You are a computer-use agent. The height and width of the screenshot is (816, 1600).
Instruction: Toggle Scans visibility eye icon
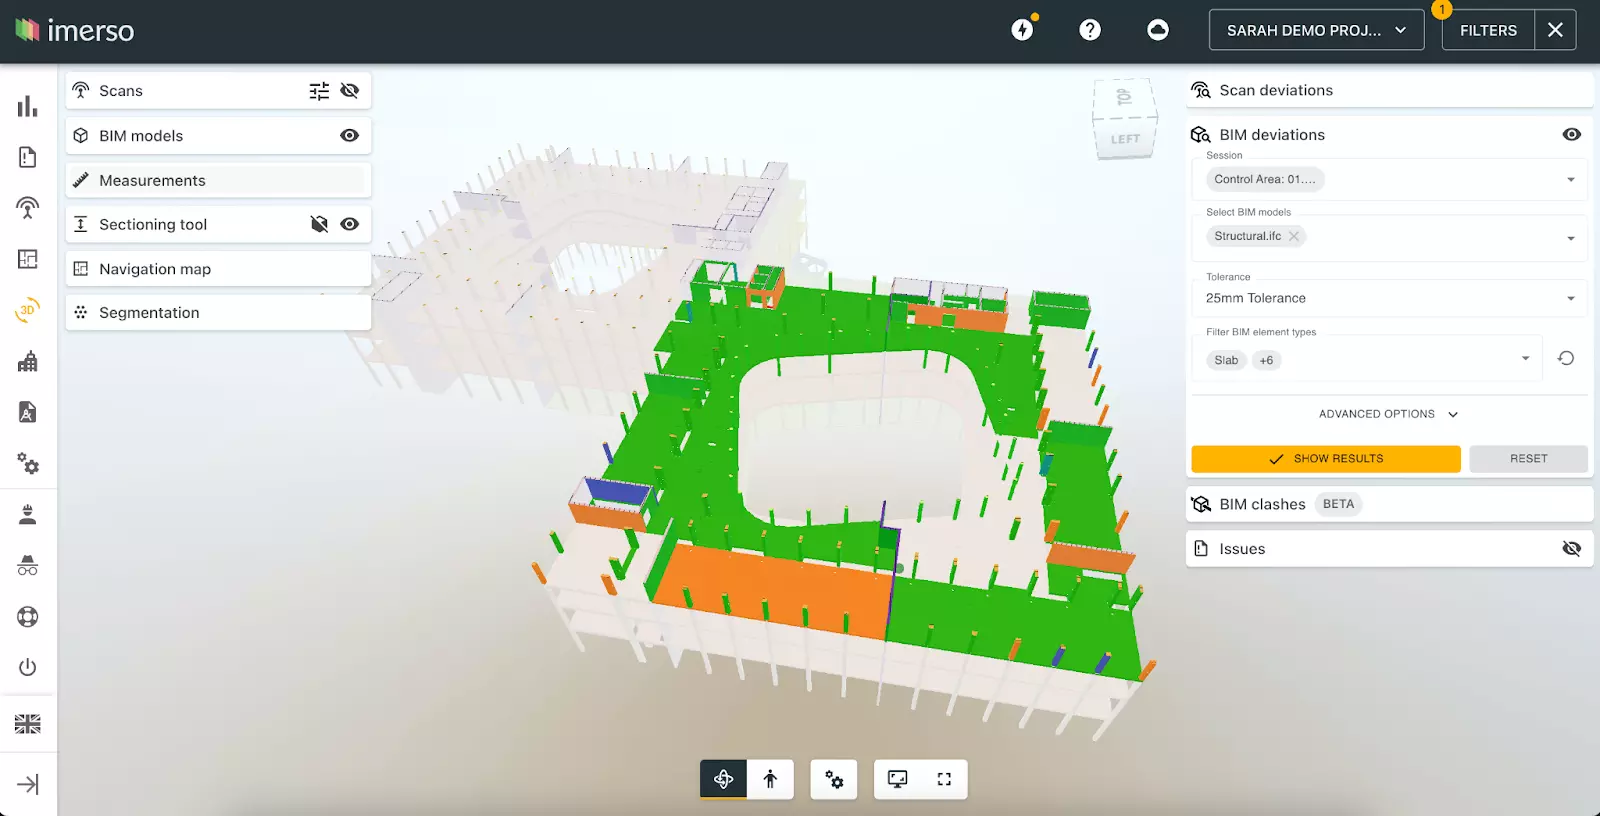tap(349, 91)
